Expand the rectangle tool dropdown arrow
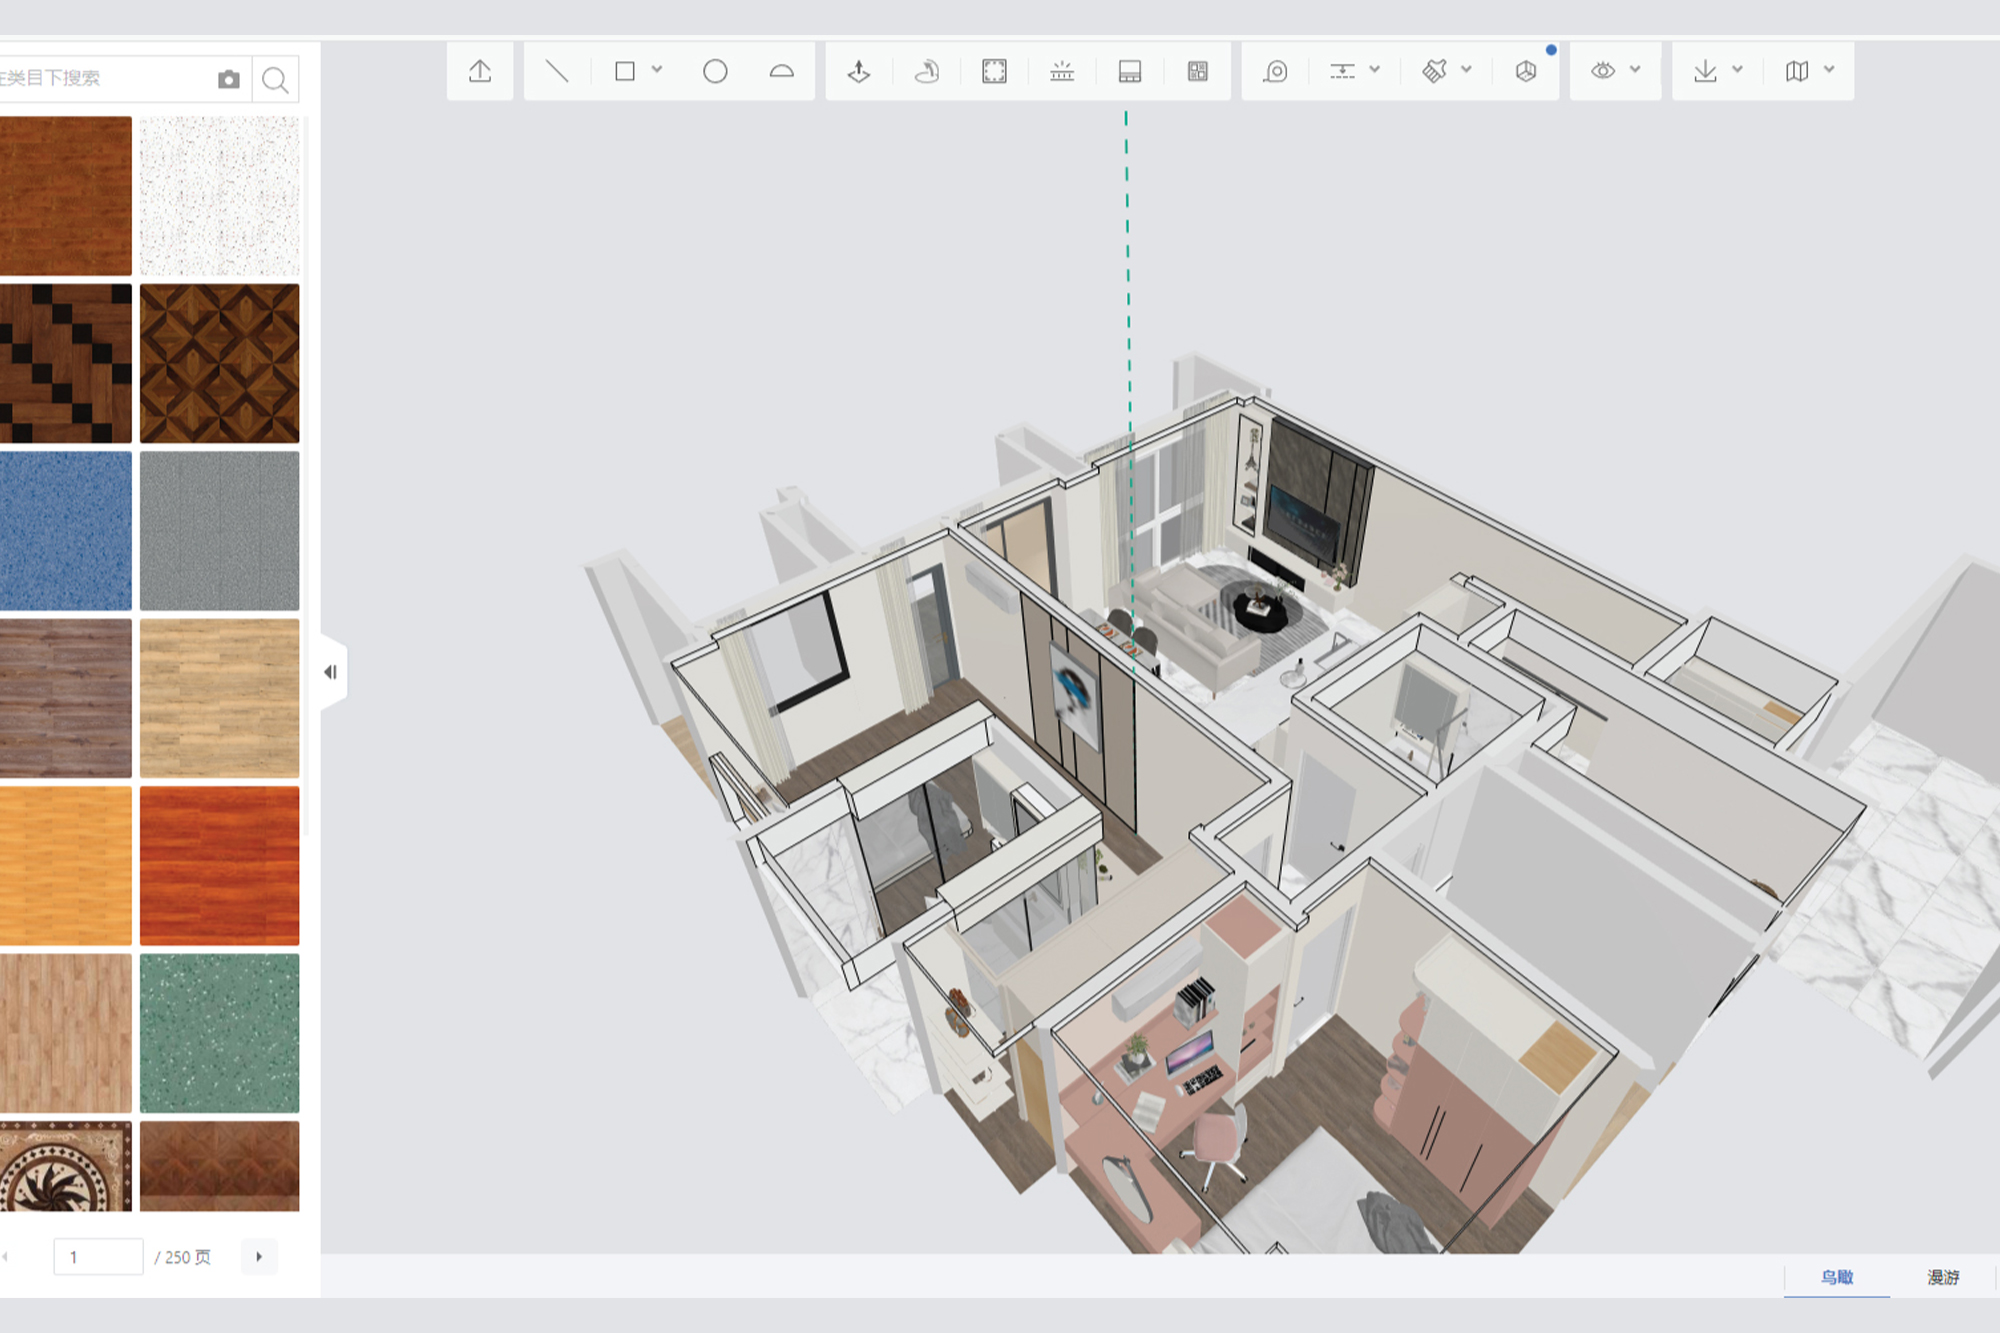Viewport: 2000px width, 1333px height. pyautogui.click(x=657, y=70)
